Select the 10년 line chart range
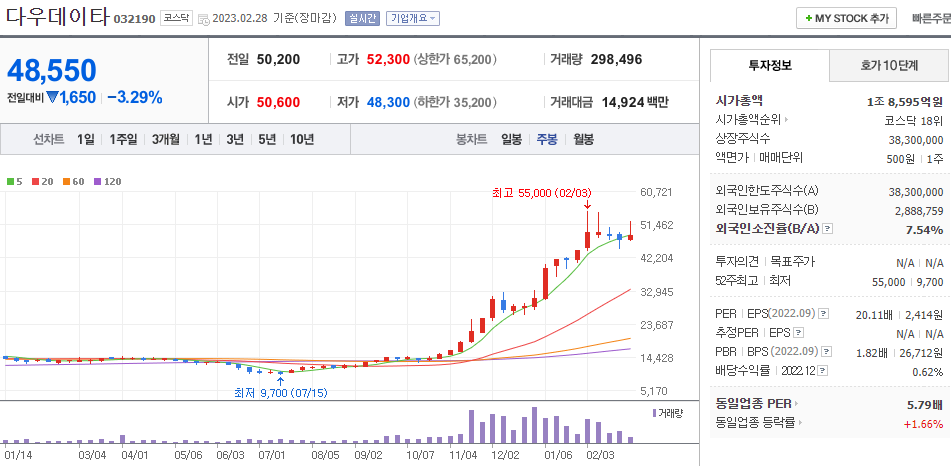The width and height of the screenshot is (951, 466). [302, 139]
